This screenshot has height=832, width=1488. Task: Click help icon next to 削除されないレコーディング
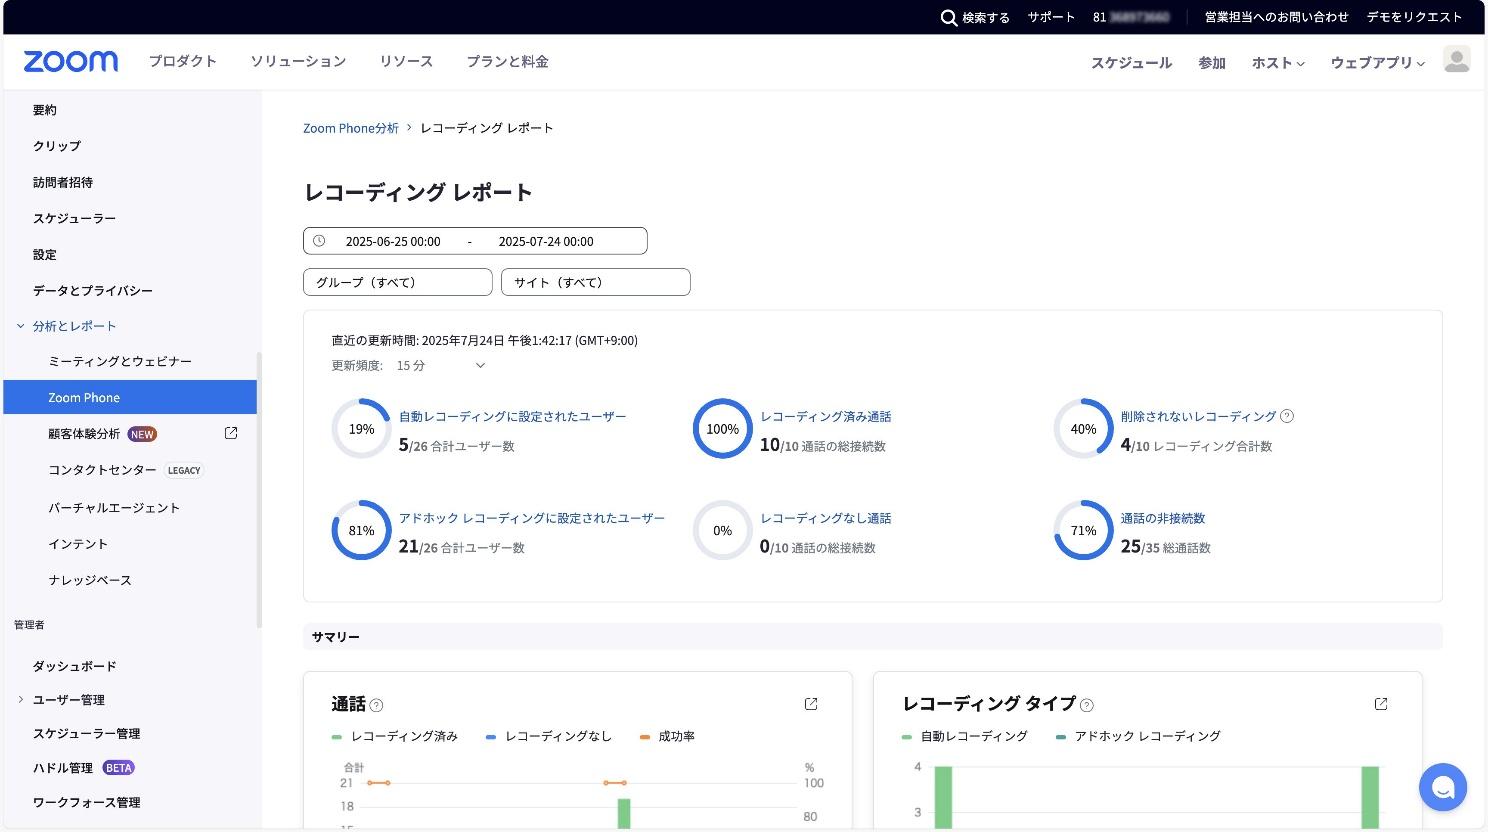point(1287,416)
